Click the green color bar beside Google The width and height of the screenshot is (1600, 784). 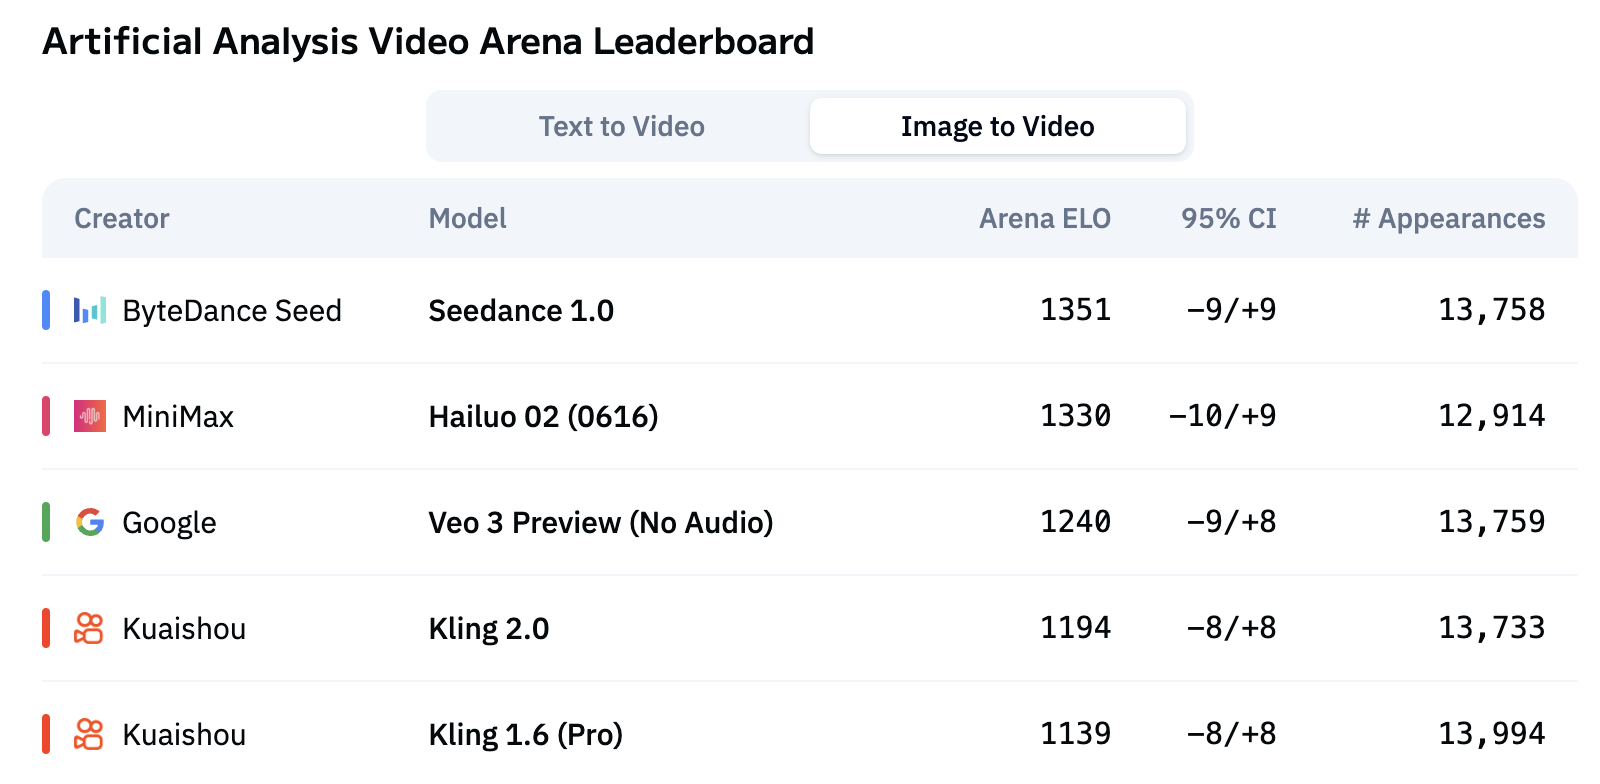point(46,522)
